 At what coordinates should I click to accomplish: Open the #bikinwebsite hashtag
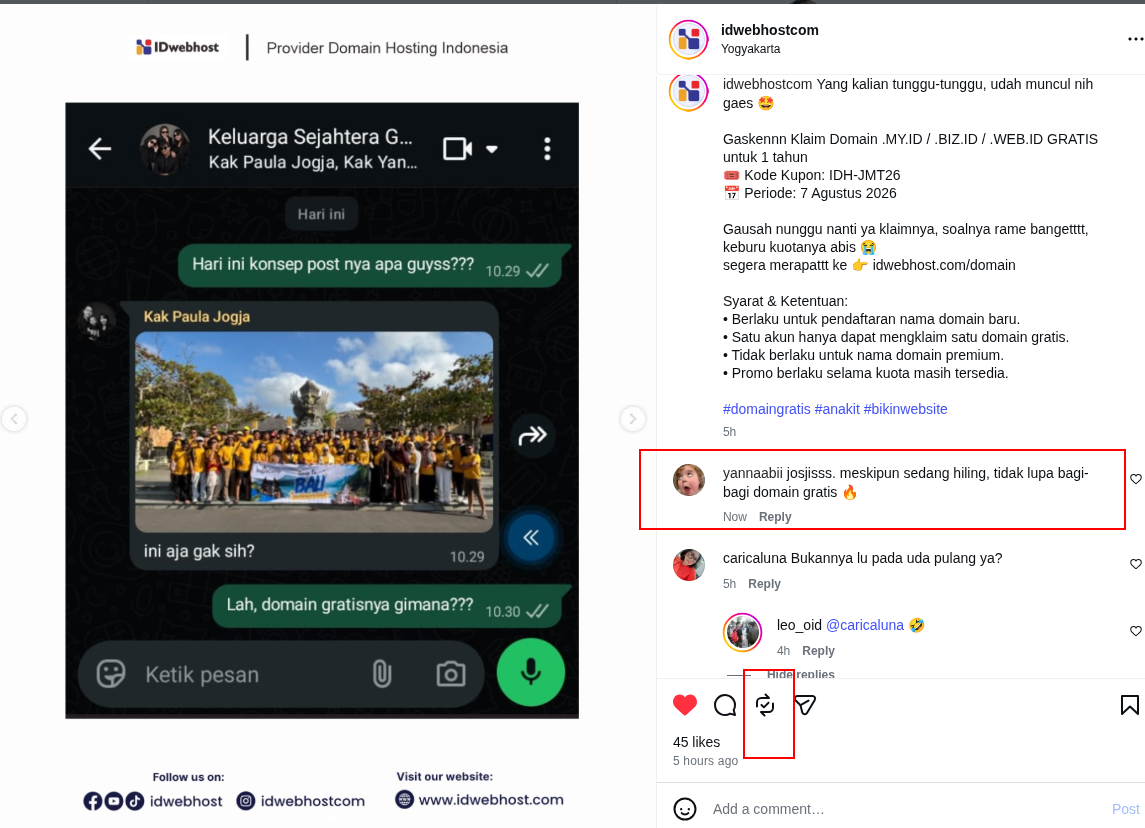point(905,409)
